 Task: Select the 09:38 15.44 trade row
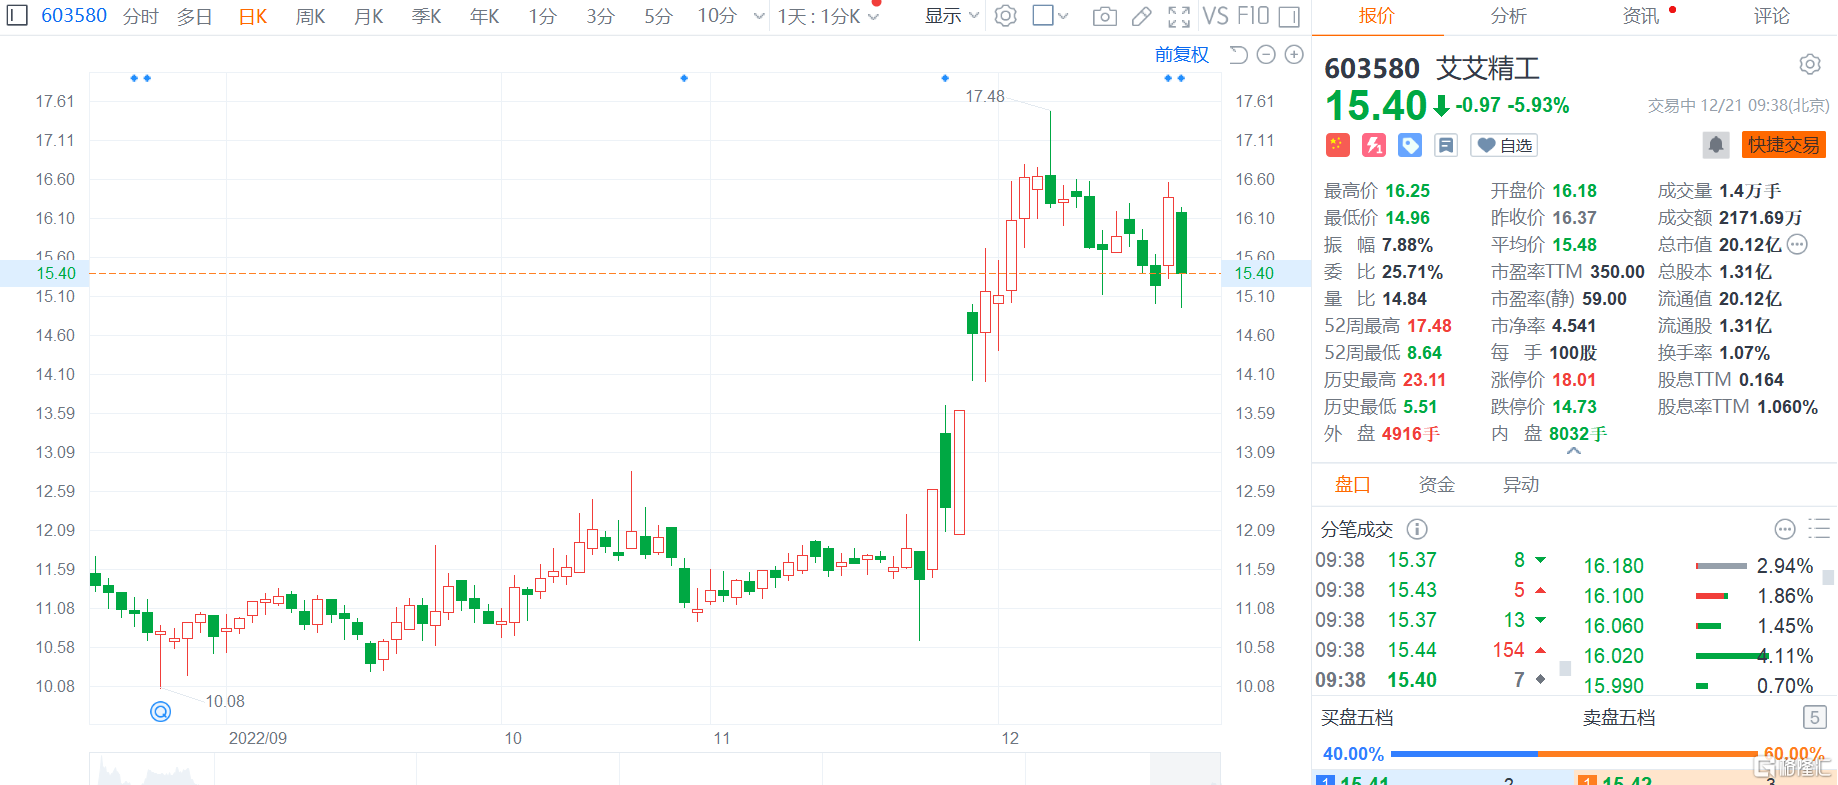pos(1434,650)
